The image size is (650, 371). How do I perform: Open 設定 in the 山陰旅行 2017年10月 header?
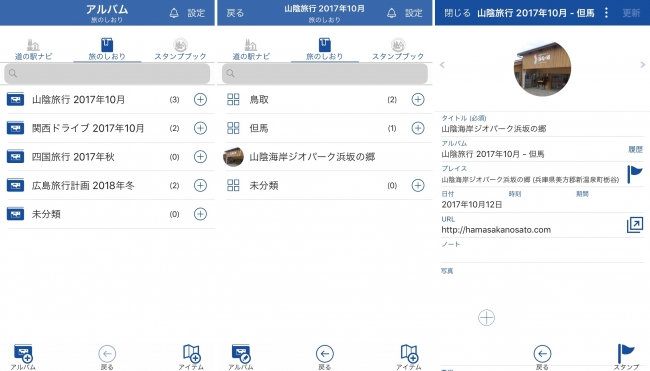(x=414, y=13)
